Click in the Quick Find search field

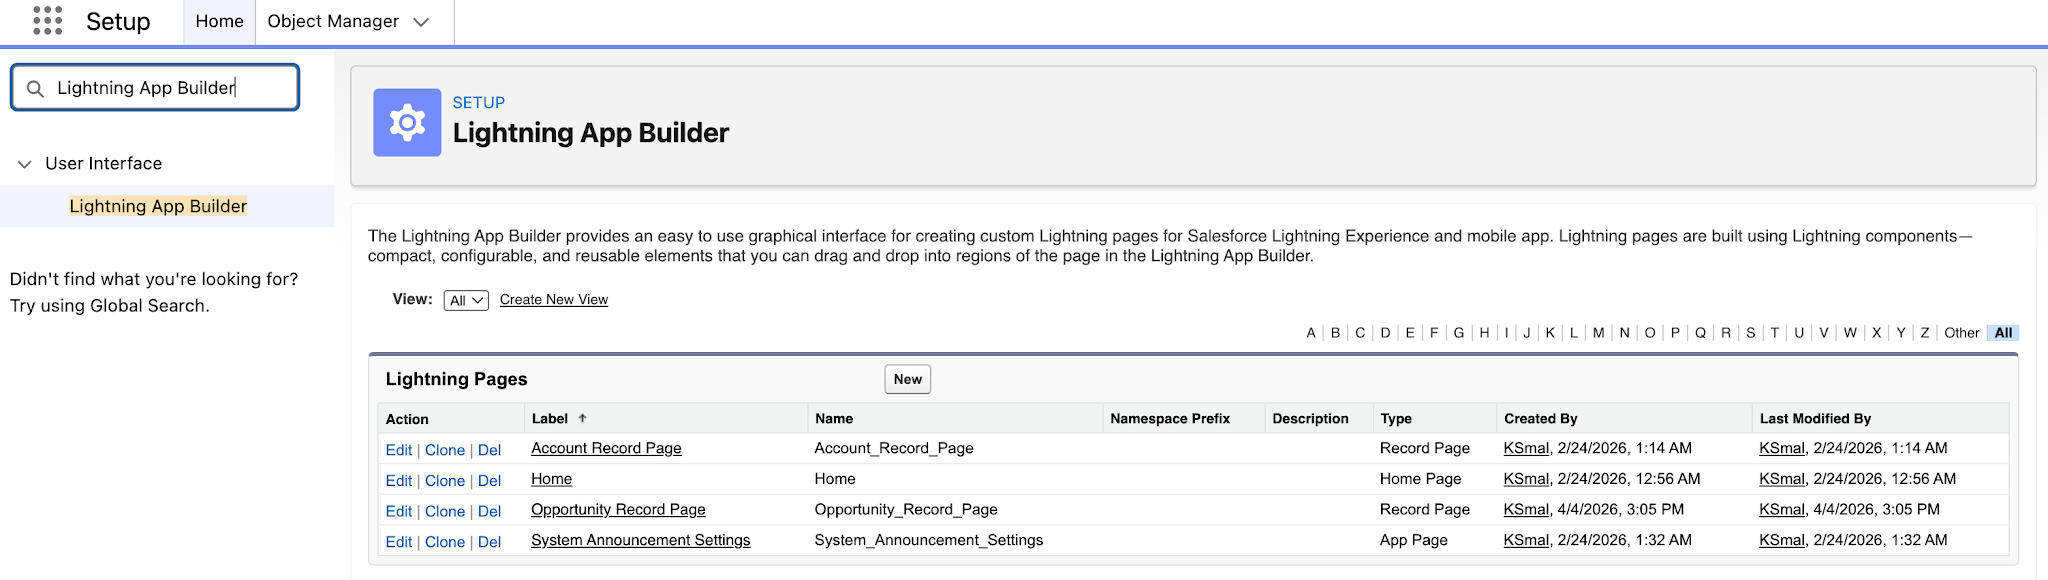click(155, 88)
